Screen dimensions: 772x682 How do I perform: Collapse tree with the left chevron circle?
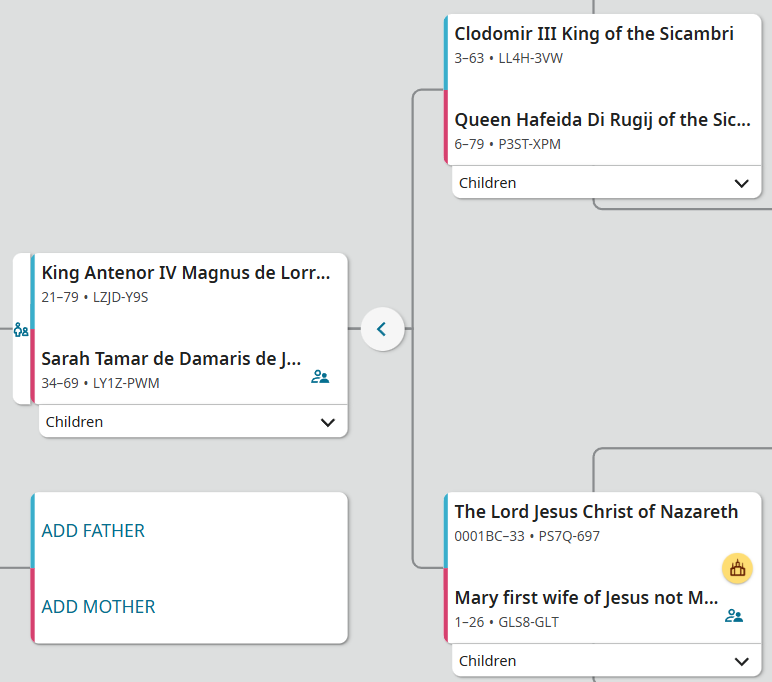pyautogui.click(x=382, y=328)
